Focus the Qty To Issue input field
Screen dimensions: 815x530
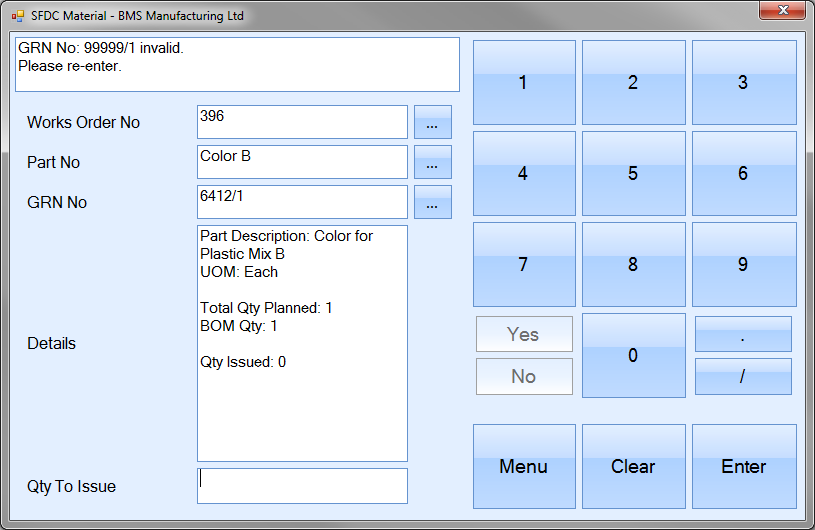click(x=302, y=486)
